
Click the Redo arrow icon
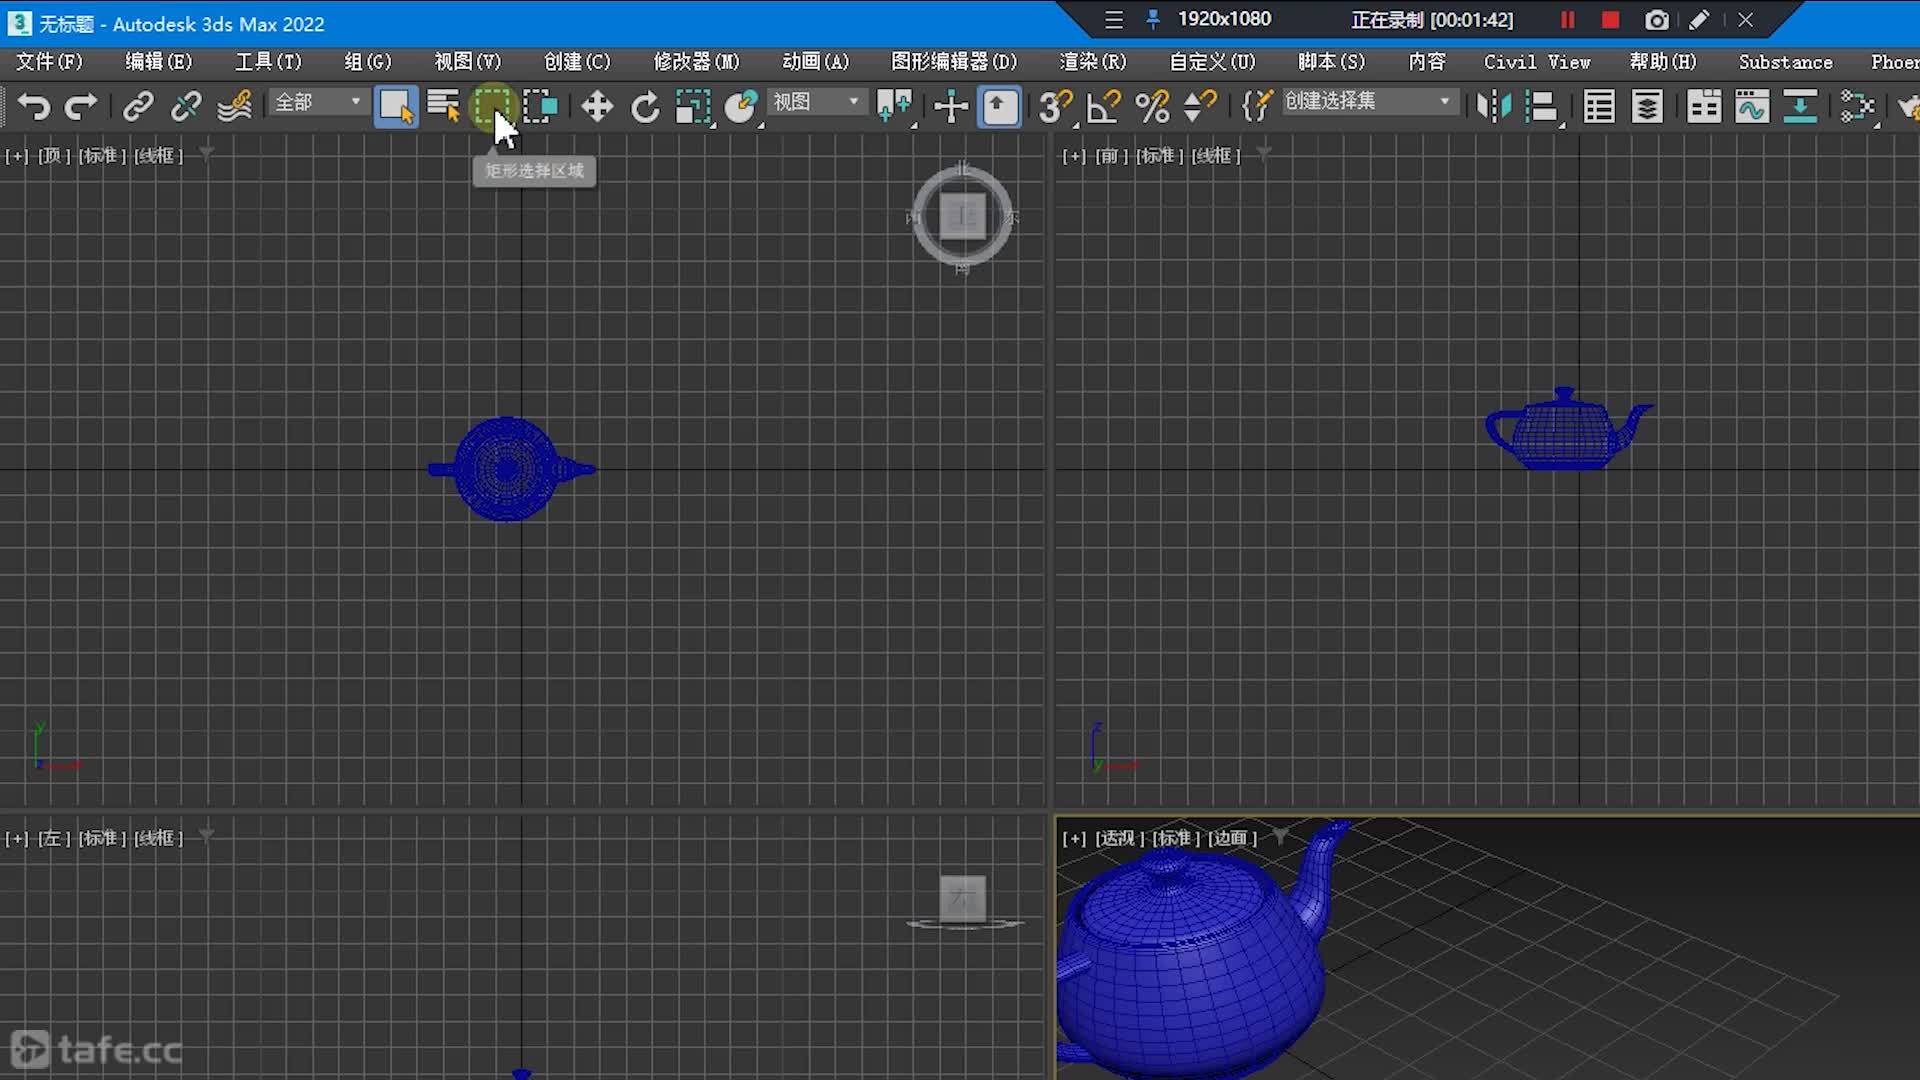[x=81, y=106]
